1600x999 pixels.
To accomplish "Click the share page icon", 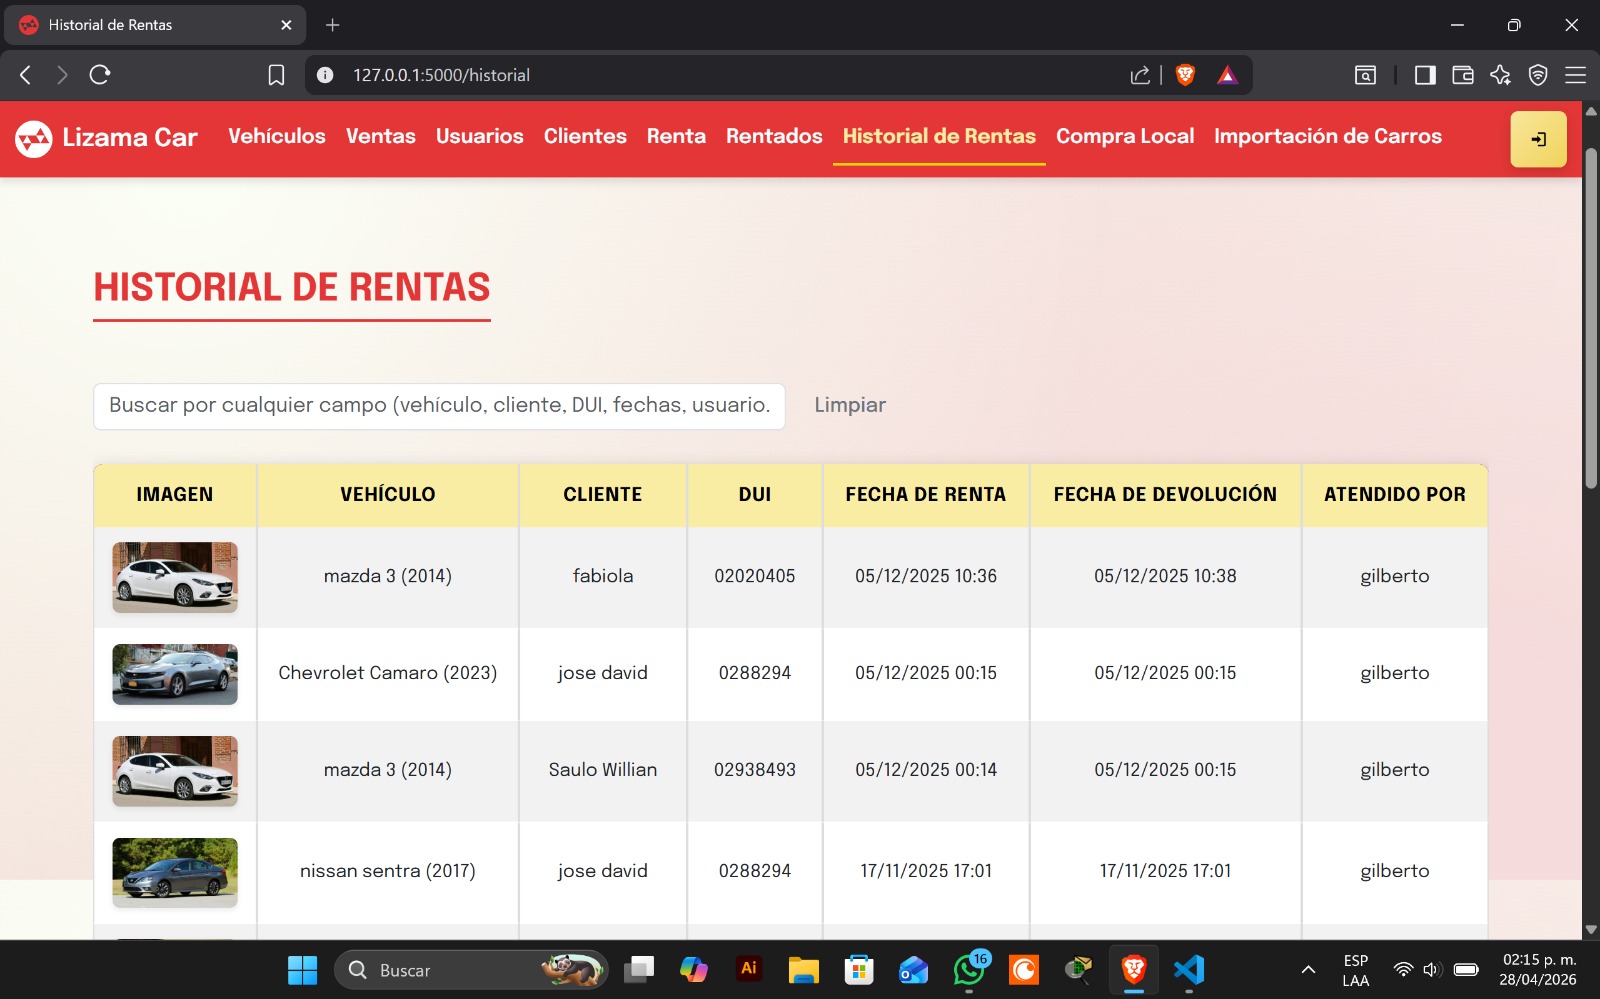I will [x=1140, y=75].
